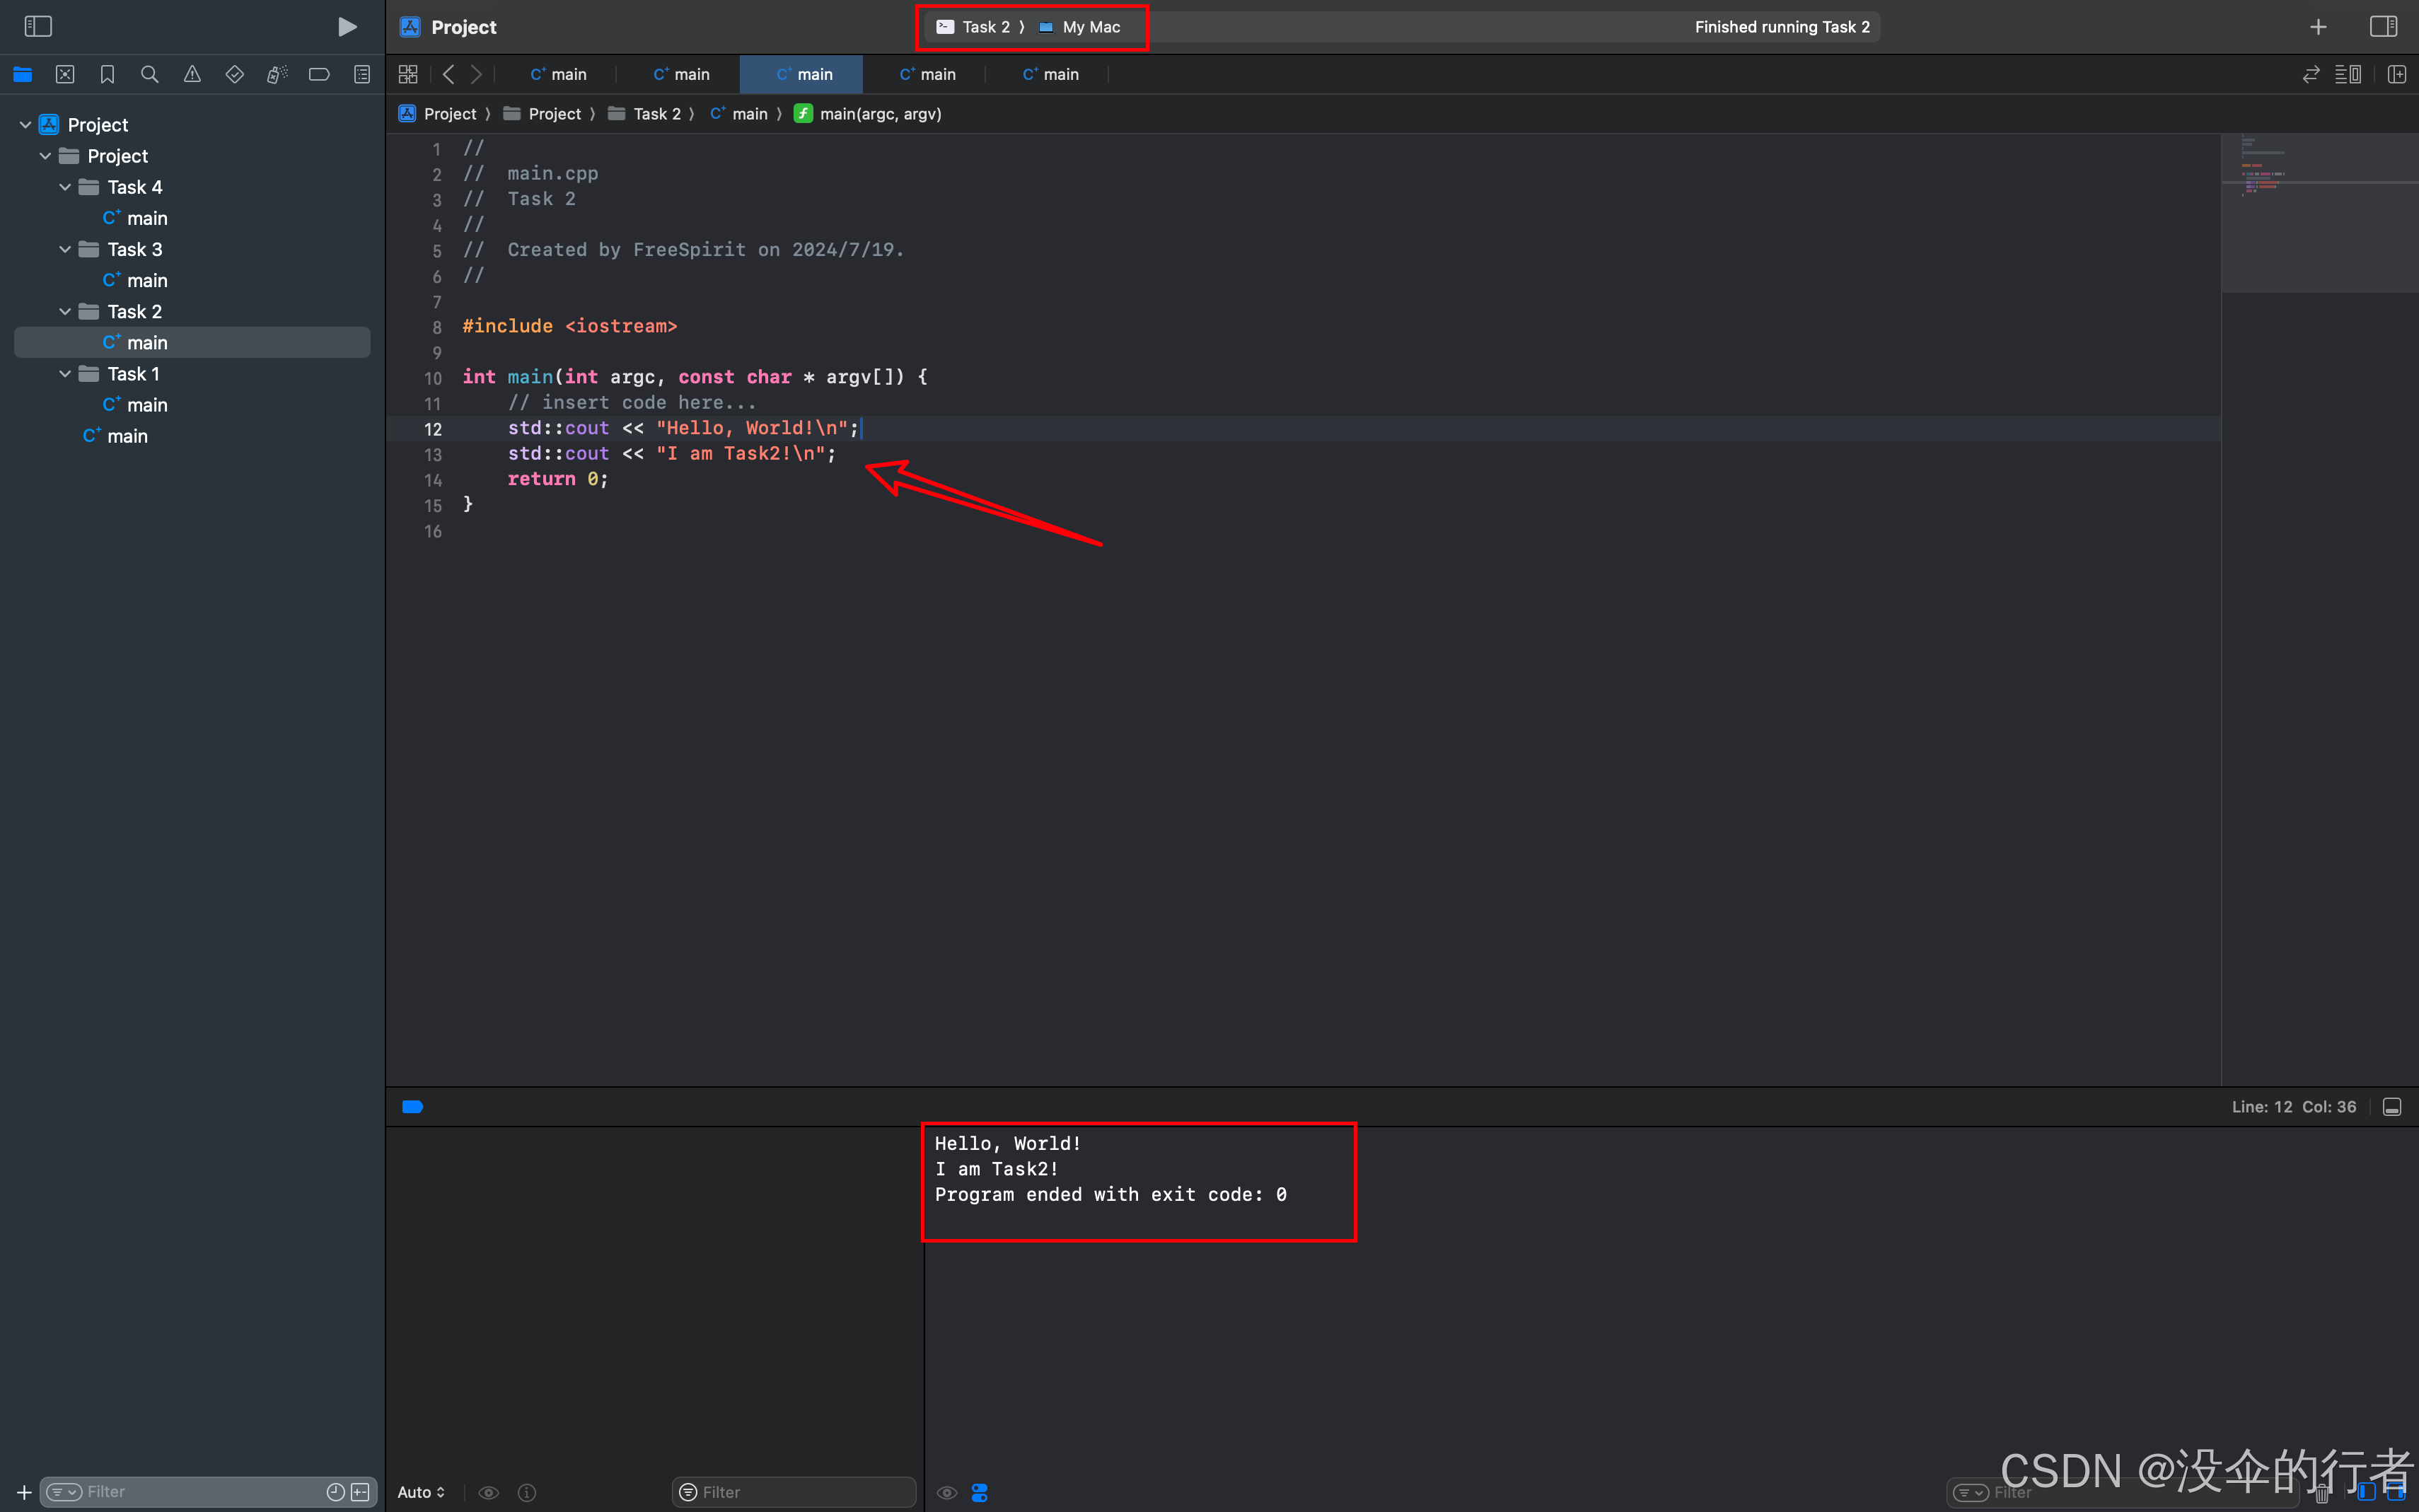Open the Breakpoint navigator
This screenshot has width=2419, height=1512.
pyautogui.click(x=319, y=74)
